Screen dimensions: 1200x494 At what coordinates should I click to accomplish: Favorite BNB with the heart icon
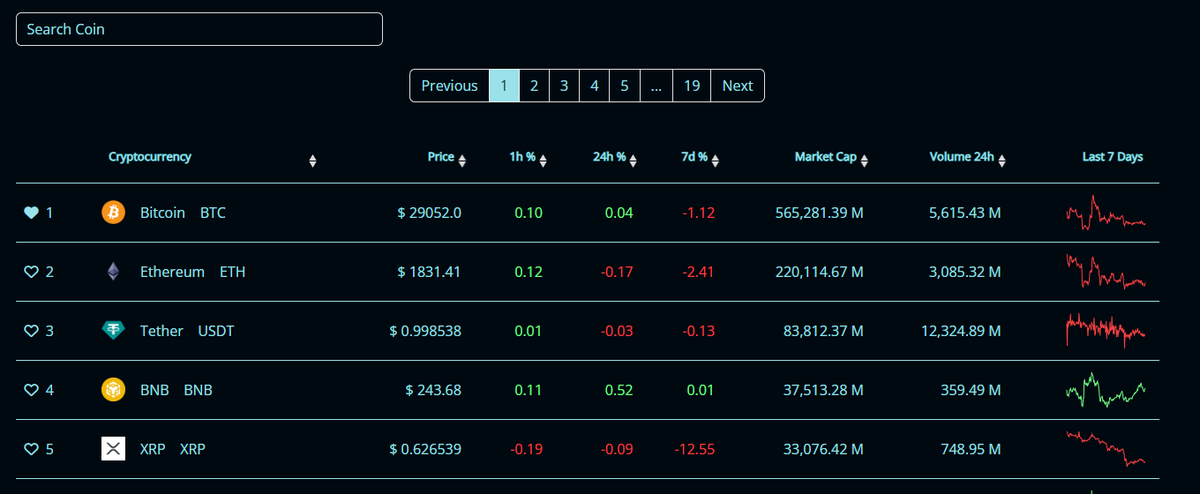pyautogui.click(x=31, y=390)
